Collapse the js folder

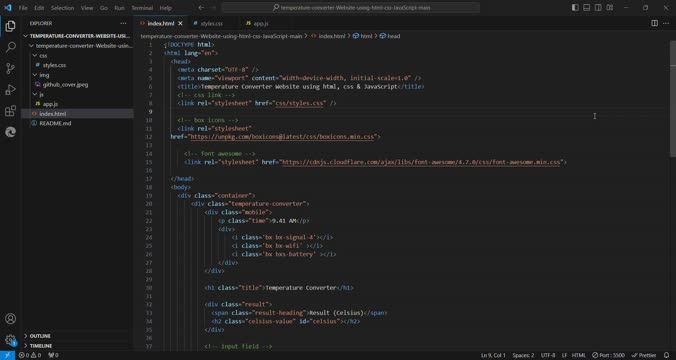pos(78,94)
